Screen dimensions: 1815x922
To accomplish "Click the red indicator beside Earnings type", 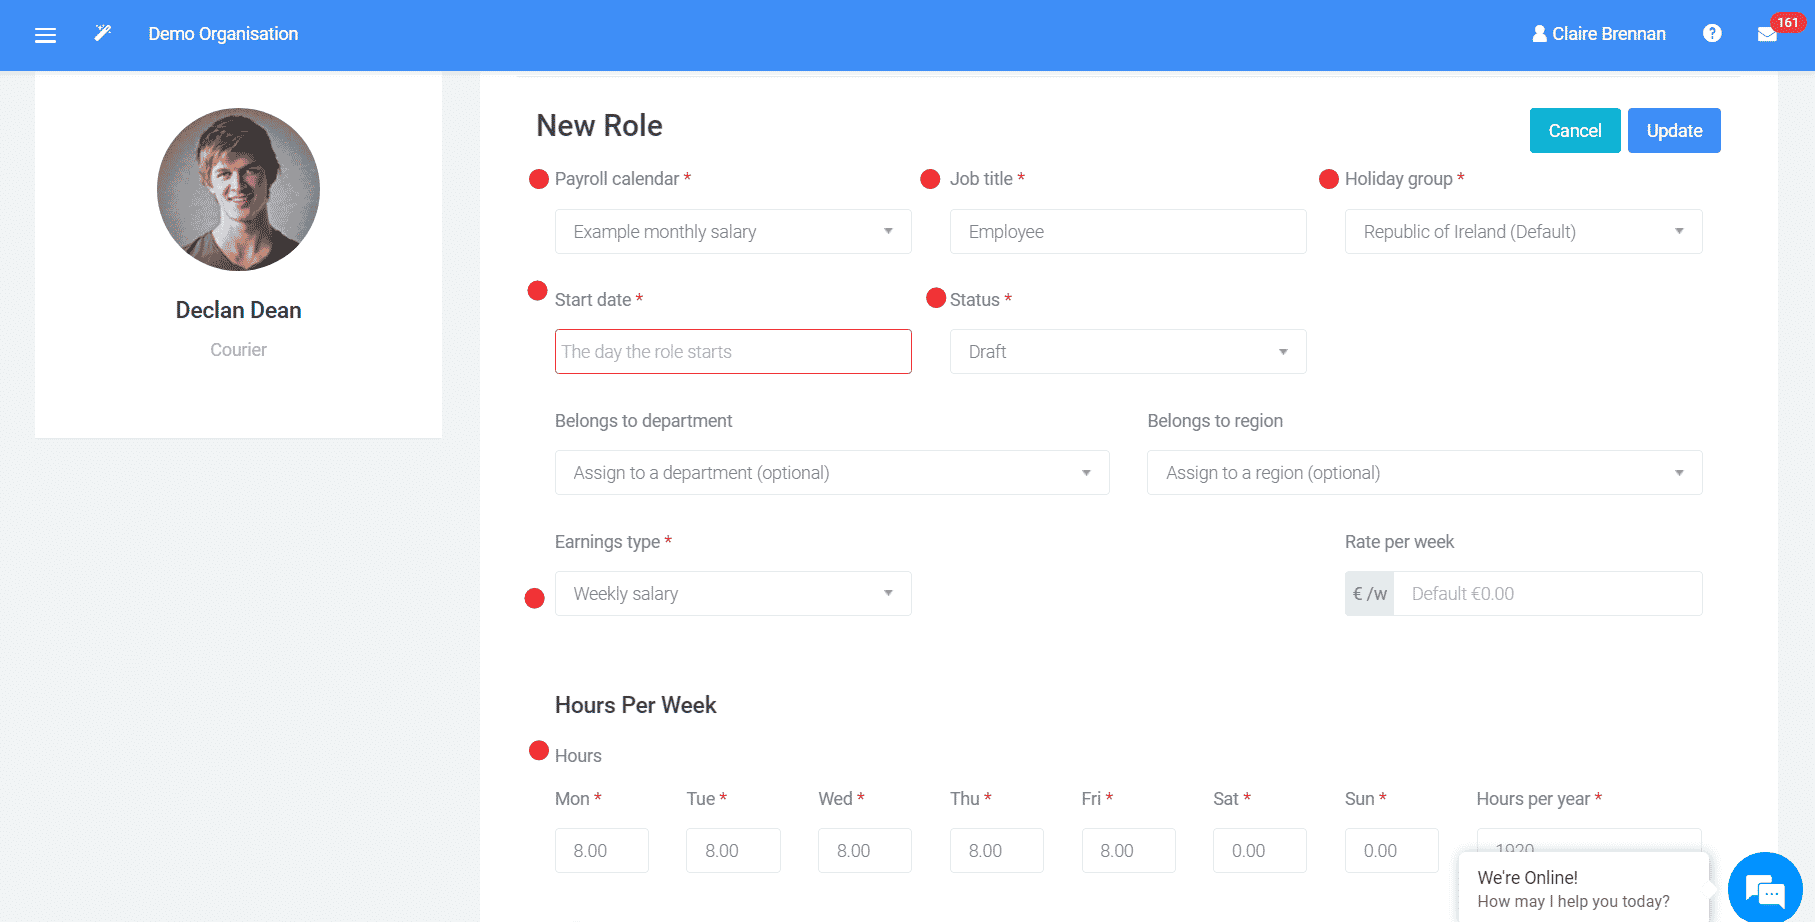I will [x=534, y=597].
